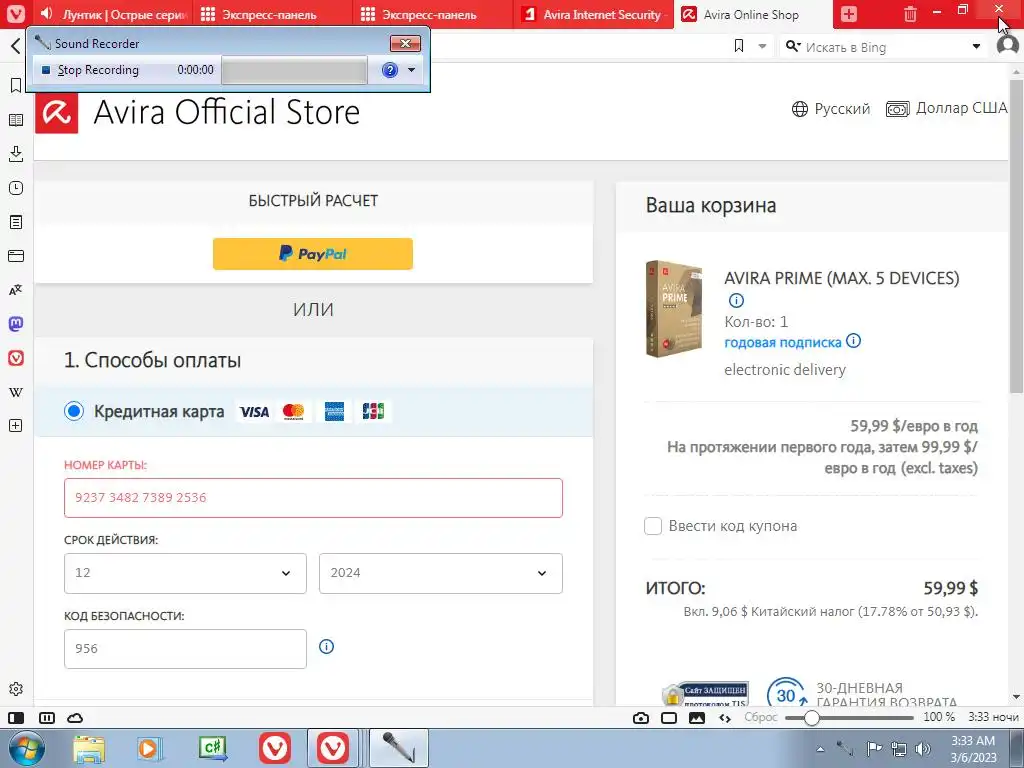Open the History panel clock icon
Viewport: 1024px width, 768px height.
(x=16, y=188)
